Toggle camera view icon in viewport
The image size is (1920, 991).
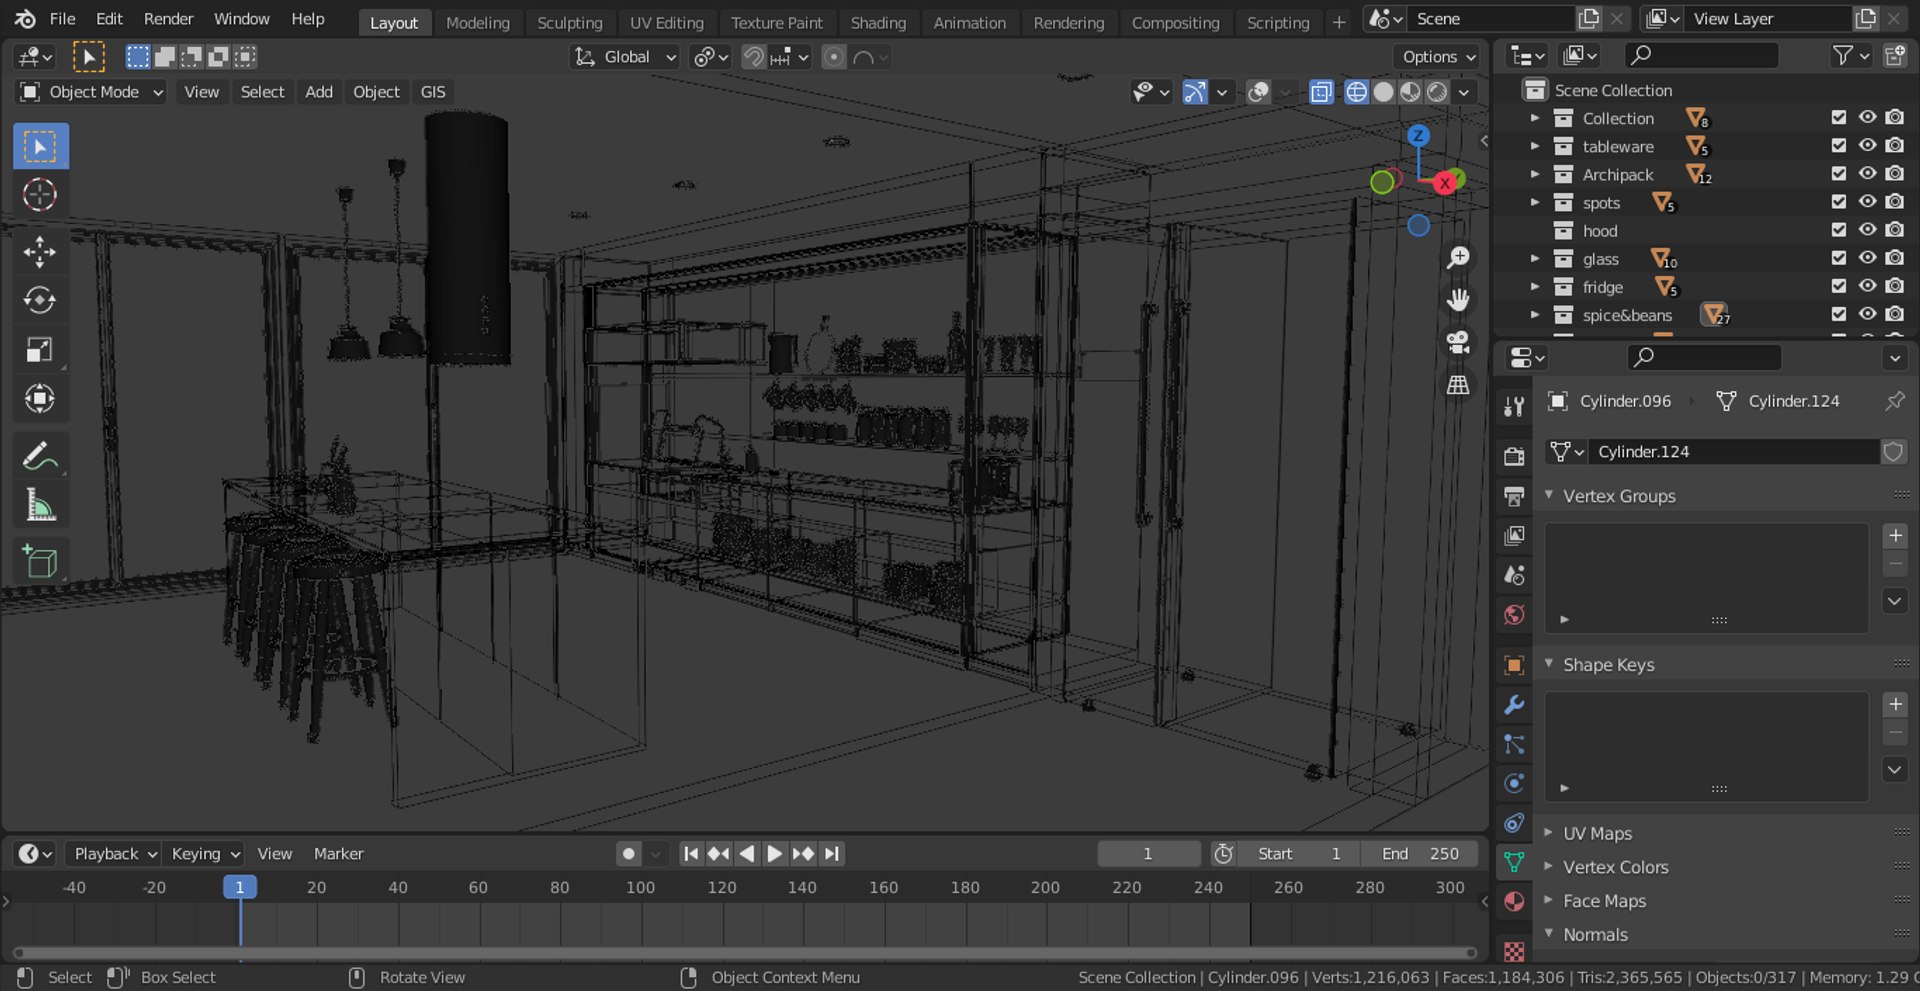[x=1458, y=342]
